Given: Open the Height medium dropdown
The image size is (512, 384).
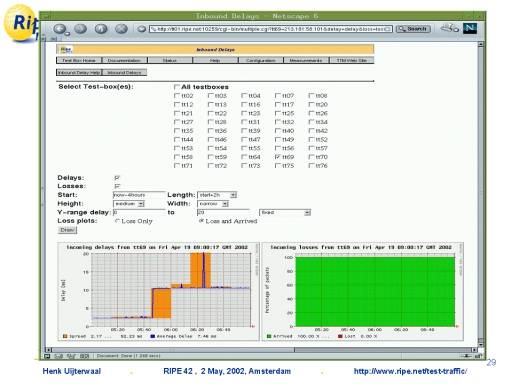Looking at the screenshot, I should click(129, 204).
